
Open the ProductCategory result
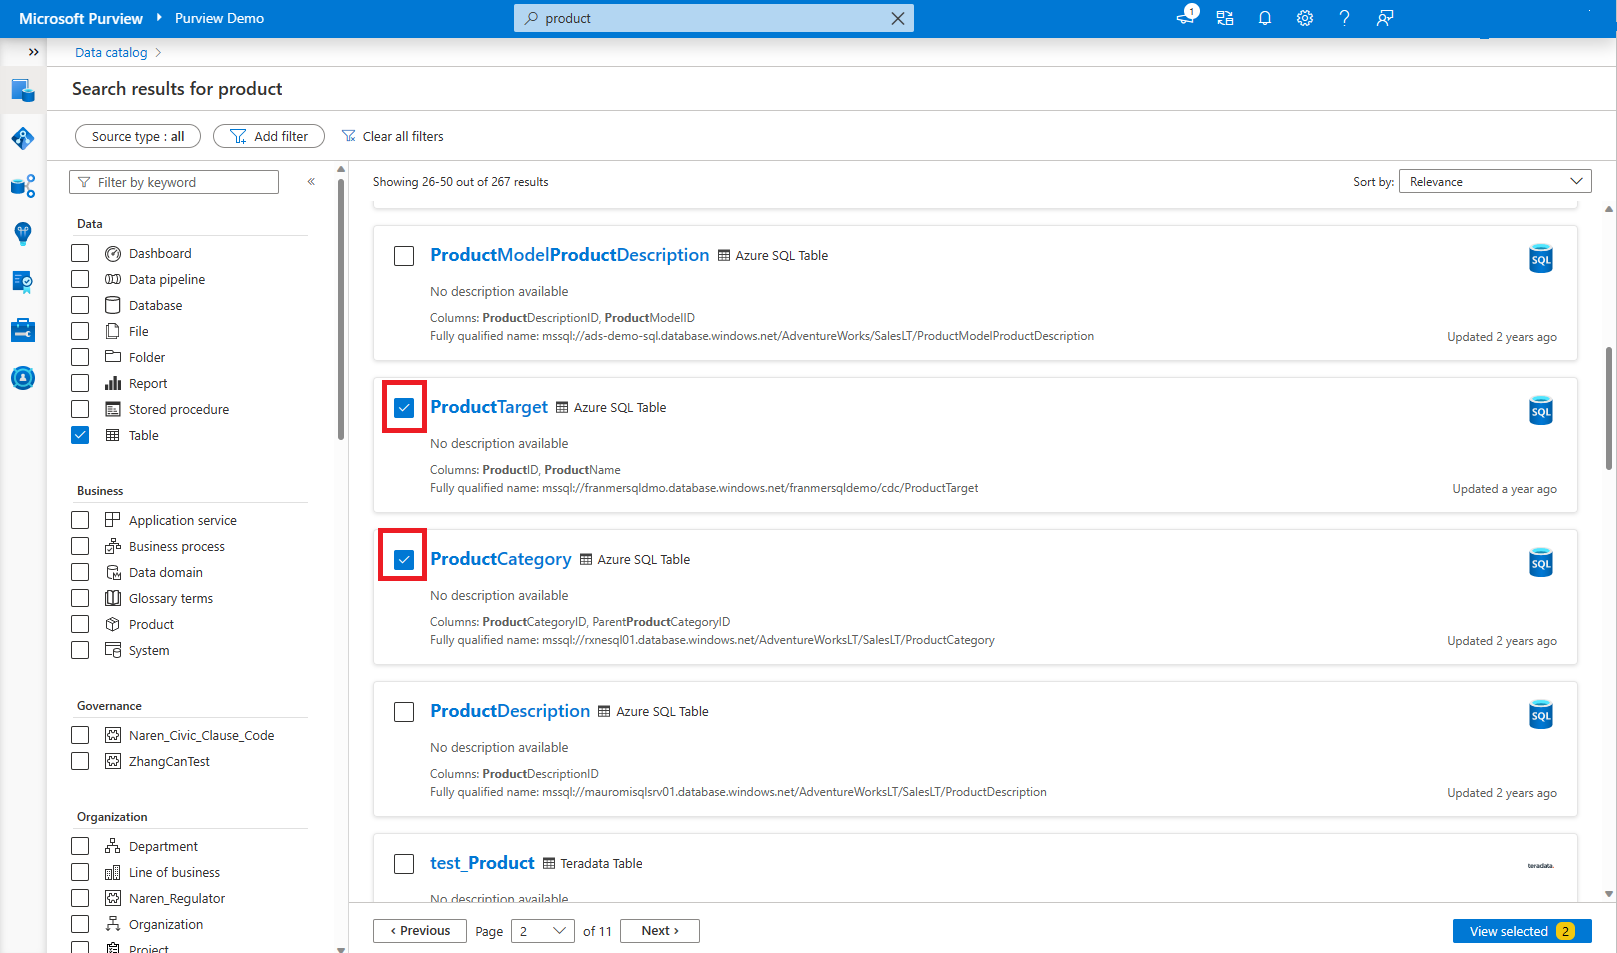point(501,559)
